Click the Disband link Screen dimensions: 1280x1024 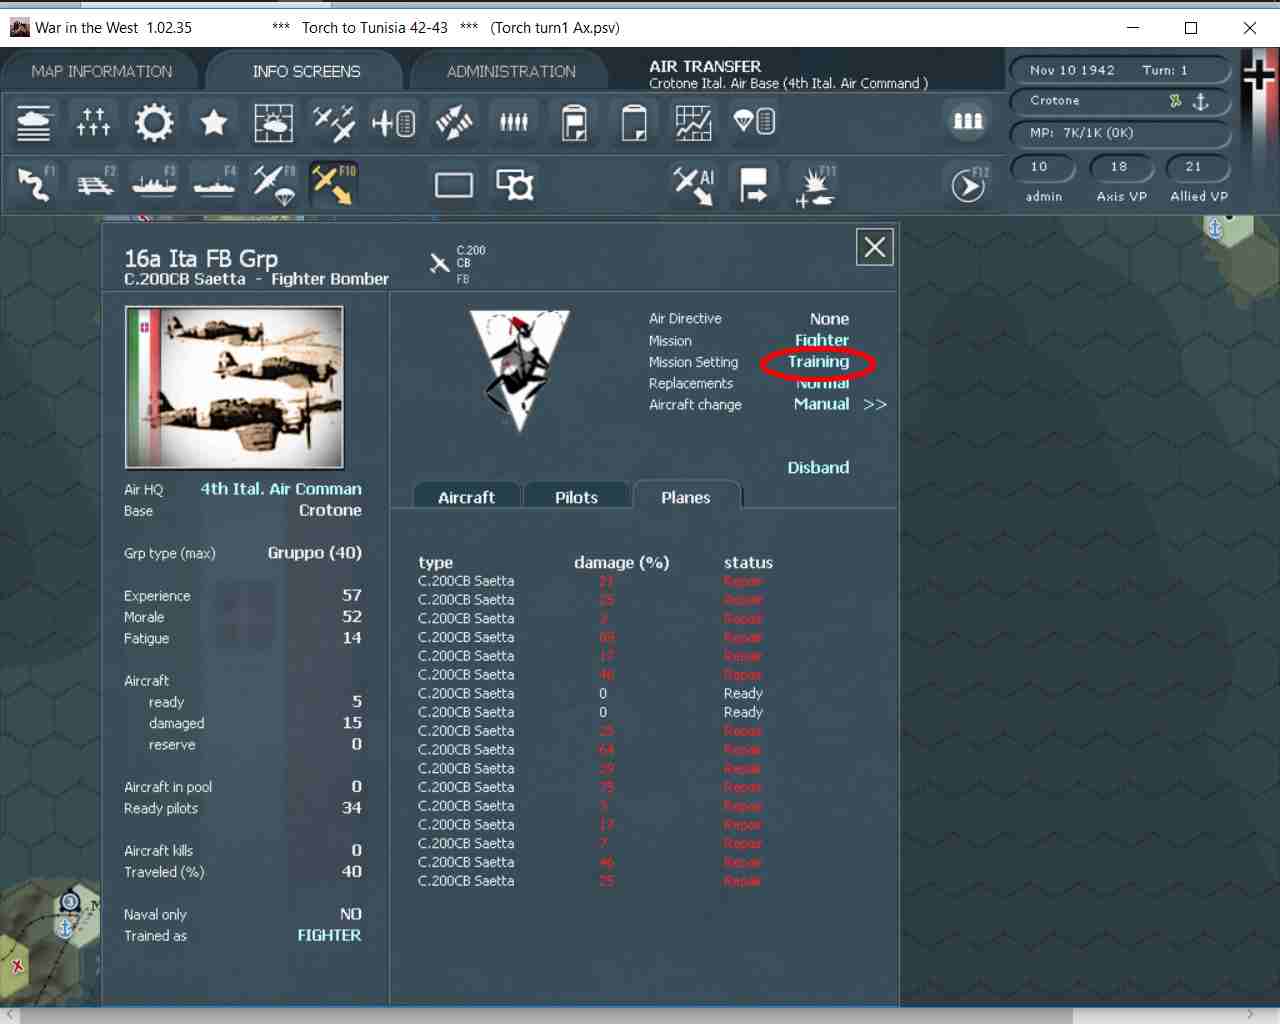click(x=818, y=467)
